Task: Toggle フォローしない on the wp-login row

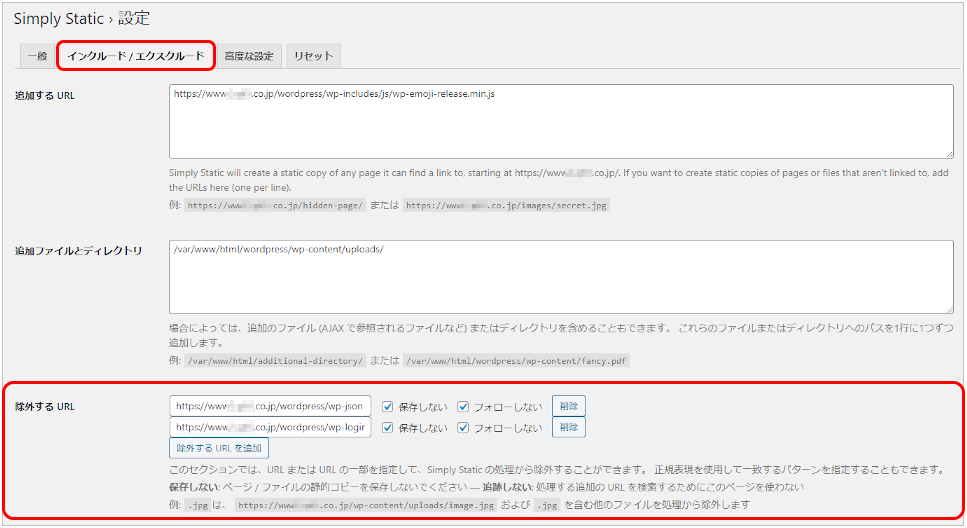Action: click(463, 427)
